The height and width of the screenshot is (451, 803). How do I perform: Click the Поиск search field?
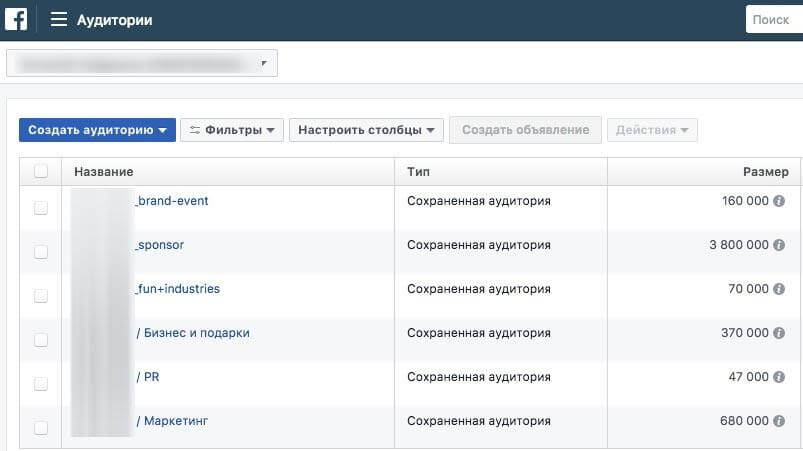773,19
